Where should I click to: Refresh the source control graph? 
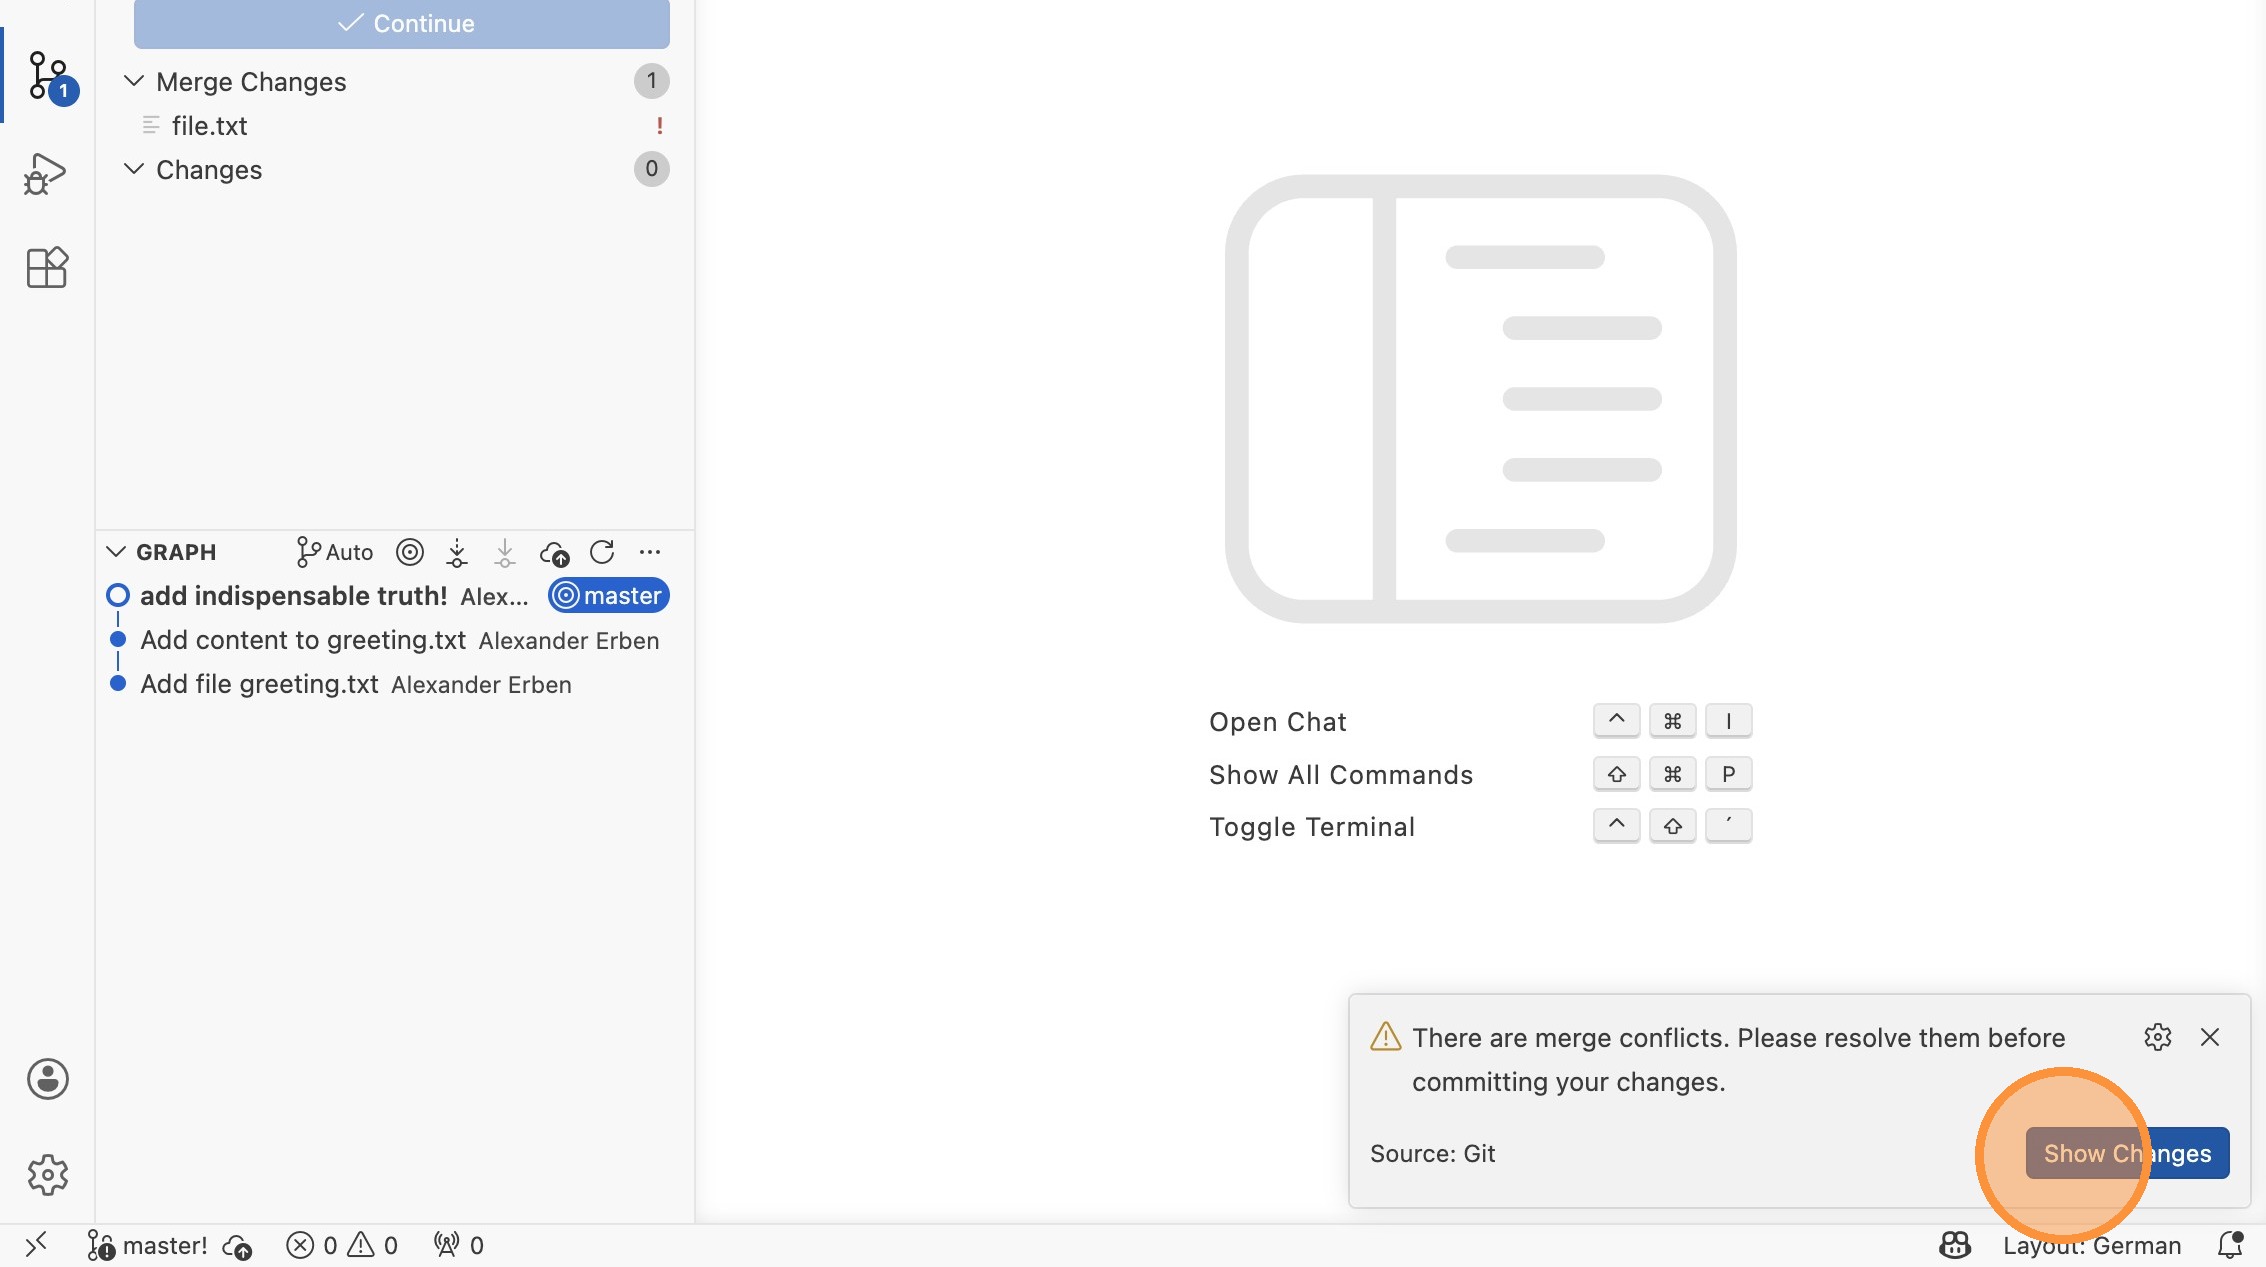point(602,552)
